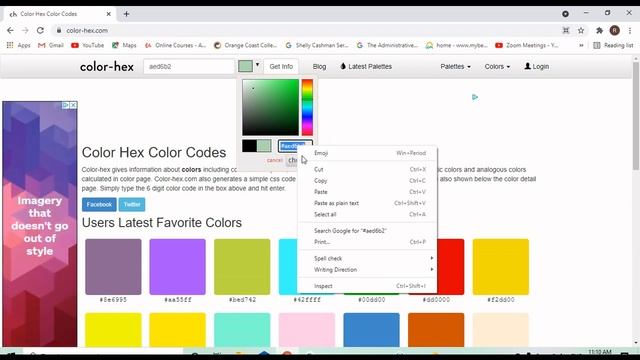The image size is (640, 360).
Task: Open the Gmail bookmark
Action: [51, 45]
